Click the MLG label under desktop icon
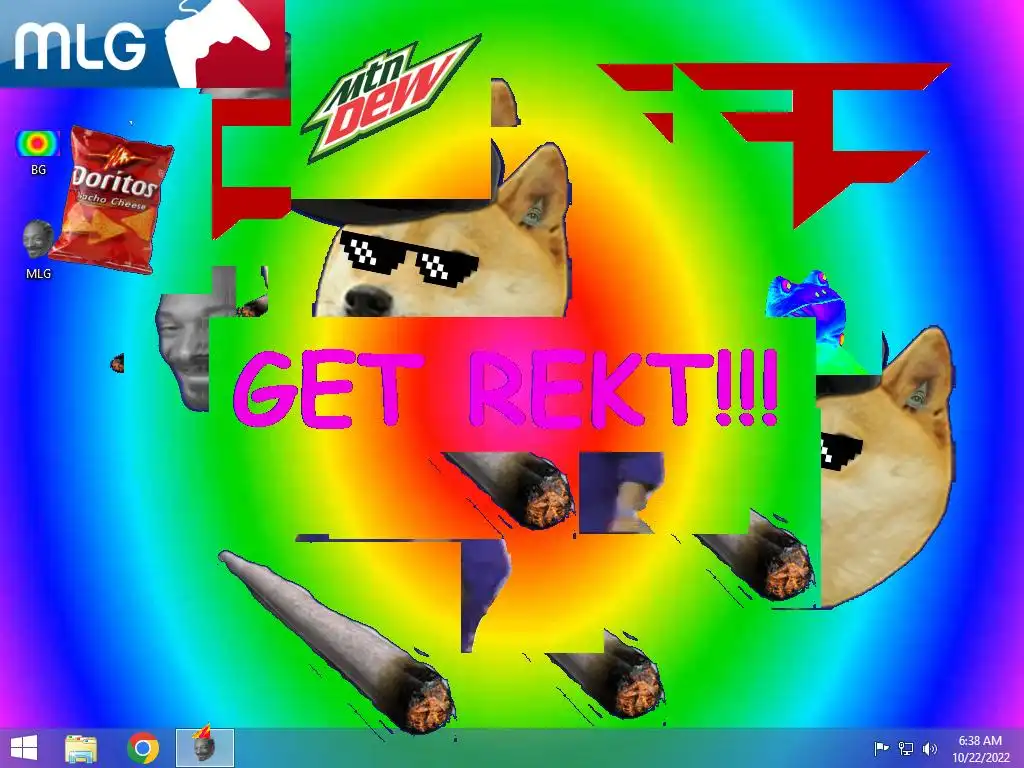Viewport: 1024px width, 768px height. point(39,274)
